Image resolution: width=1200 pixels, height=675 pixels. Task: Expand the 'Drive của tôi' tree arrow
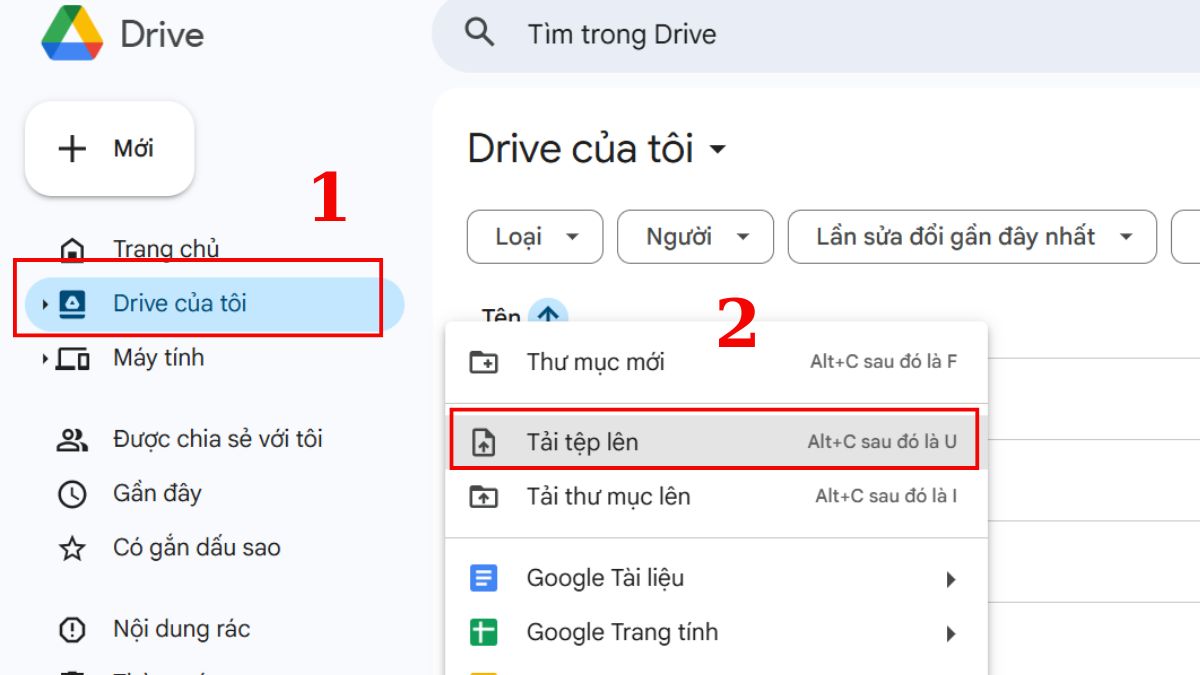click(45, 304)
